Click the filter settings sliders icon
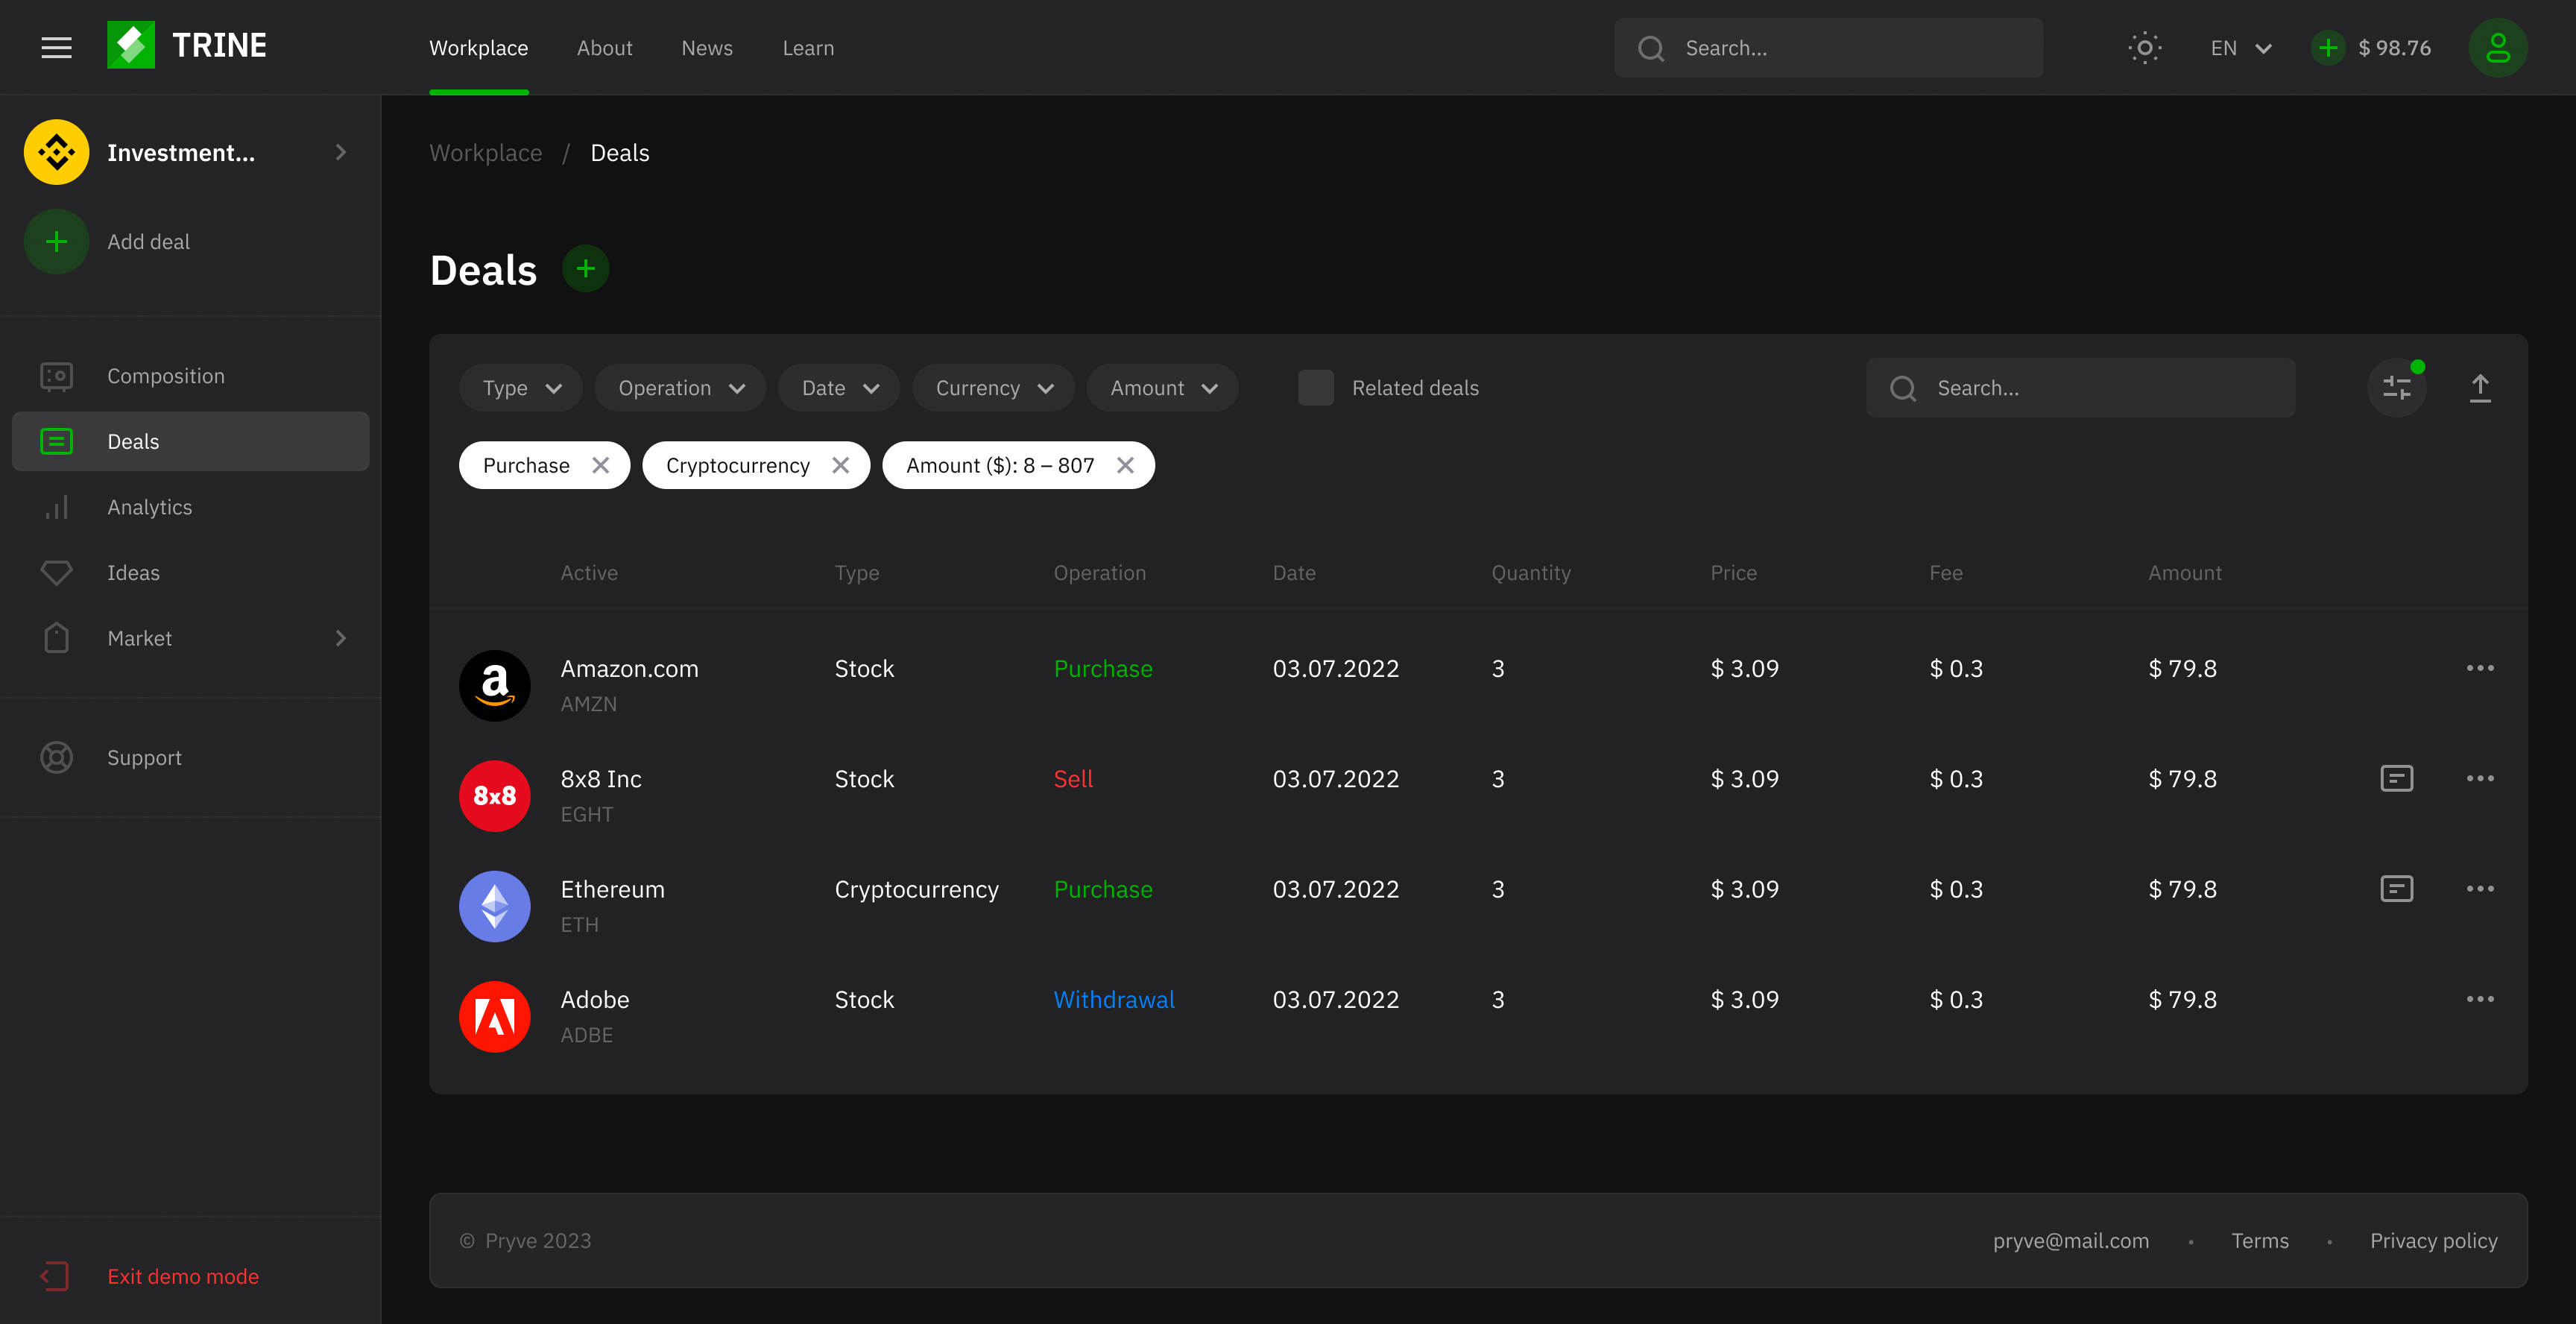 (2396, 388)
